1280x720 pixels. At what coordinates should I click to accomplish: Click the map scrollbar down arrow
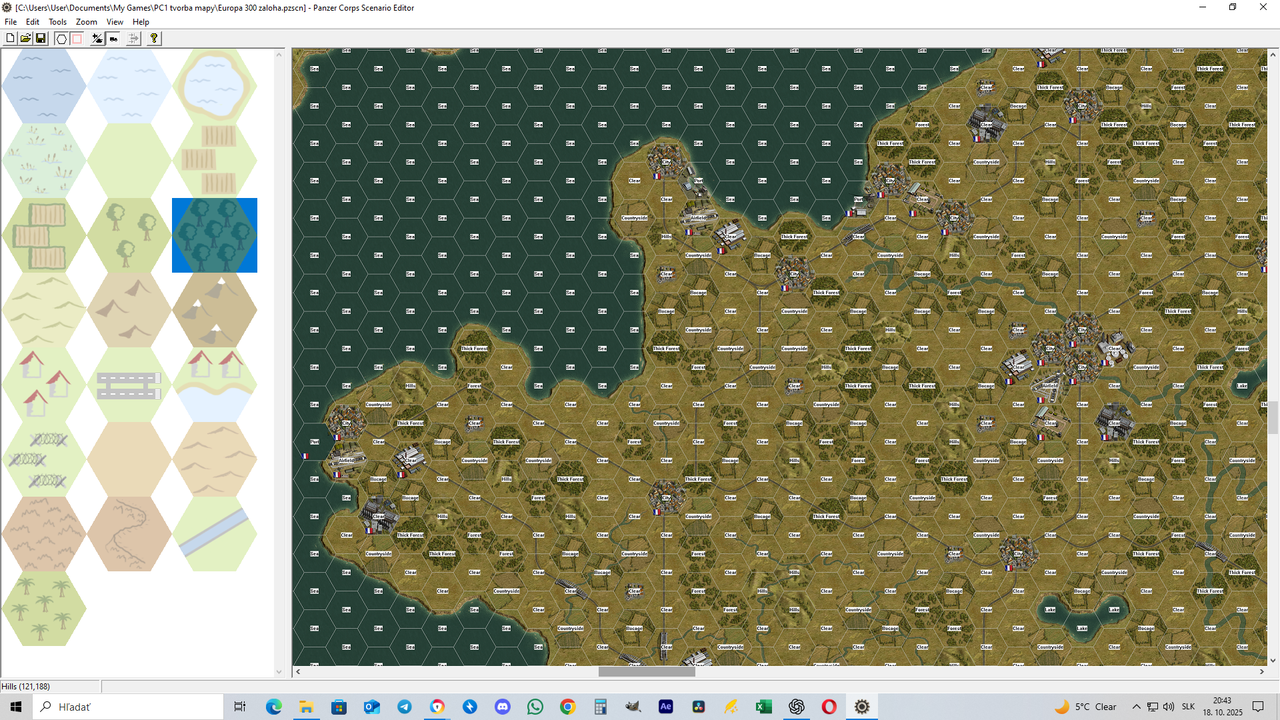1273,660
